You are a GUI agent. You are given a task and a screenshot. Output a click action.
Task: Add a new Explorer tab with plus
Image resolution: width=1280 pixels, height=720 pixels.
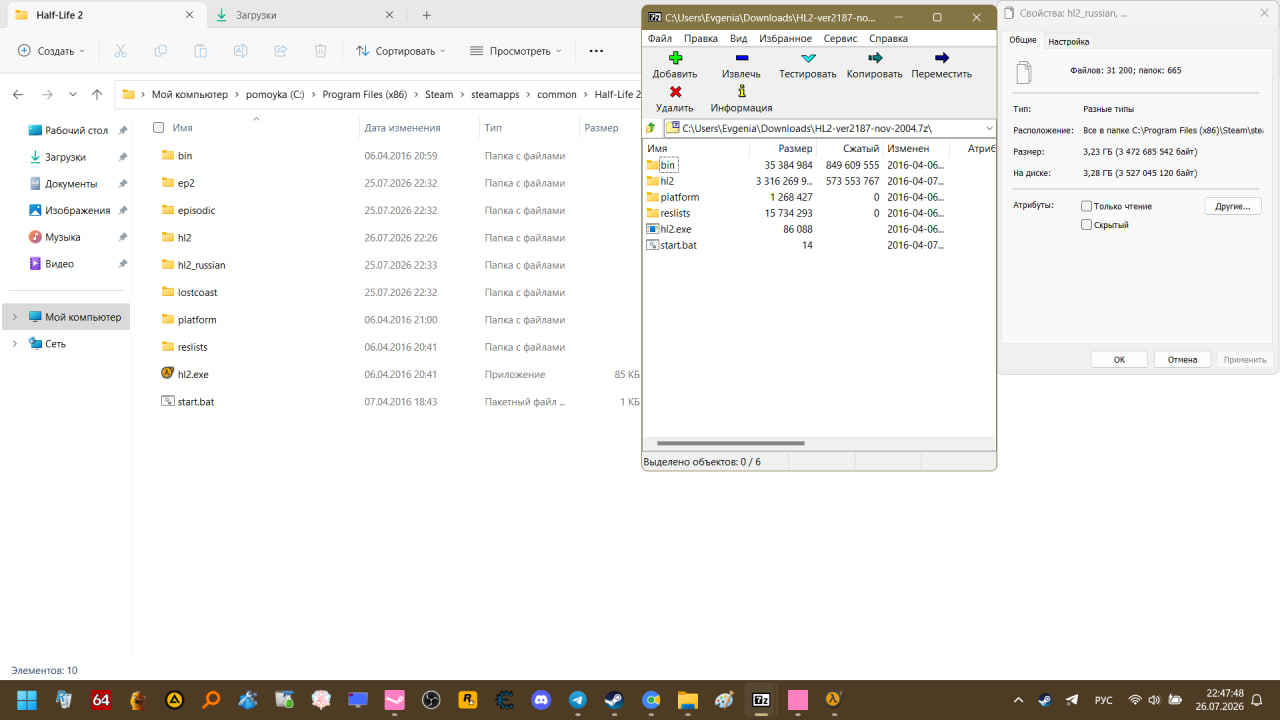tap(426, 15)
